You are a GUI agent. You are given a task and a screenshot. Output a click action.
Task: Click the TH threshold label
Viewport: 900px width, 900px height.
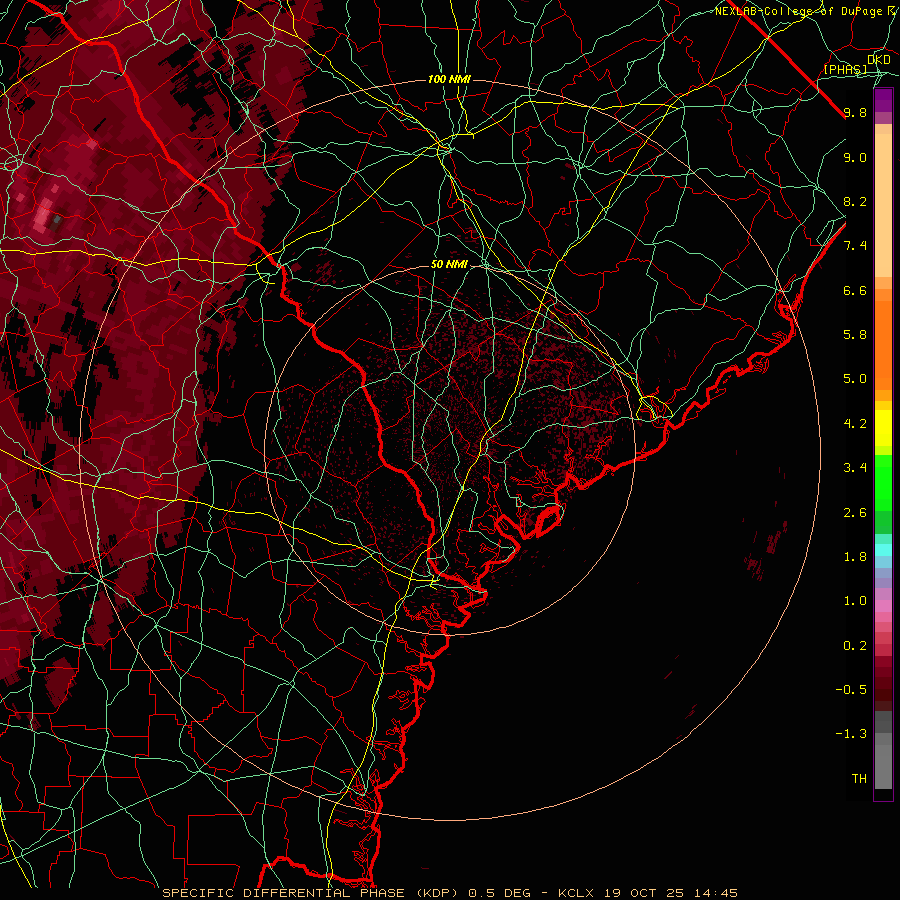coord(859,779)
